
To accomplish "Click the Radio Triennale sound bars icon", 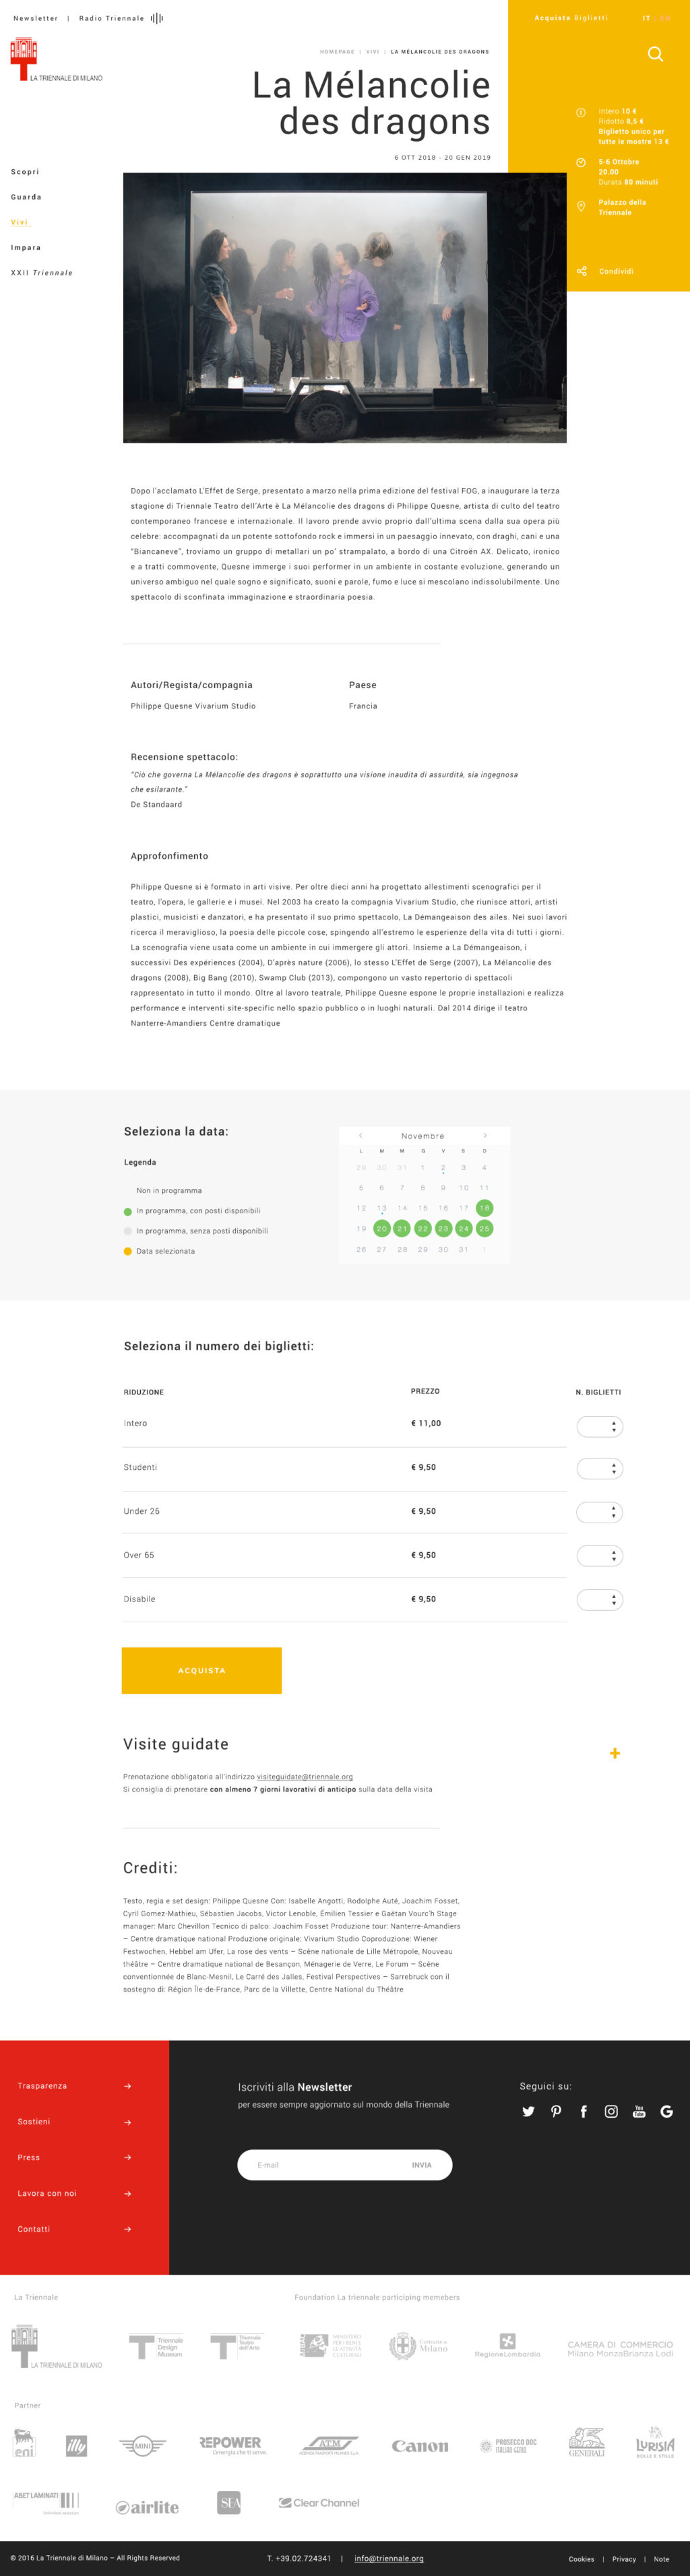I will coord(157,18).
